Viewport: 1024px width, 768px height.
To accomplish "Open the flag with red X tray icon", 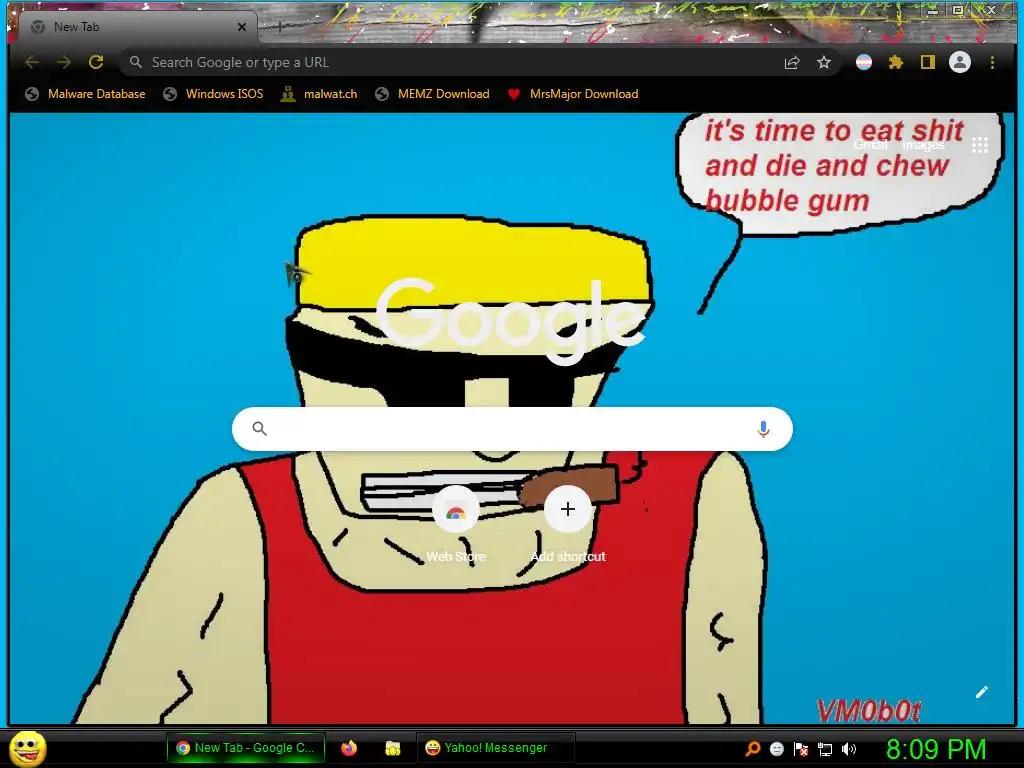I will coord(801,749).
